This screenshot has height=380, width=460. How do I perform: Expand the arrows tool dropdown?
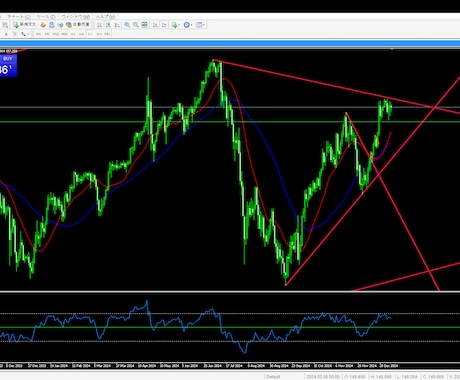pyautogui.click(x=28, y=34)
